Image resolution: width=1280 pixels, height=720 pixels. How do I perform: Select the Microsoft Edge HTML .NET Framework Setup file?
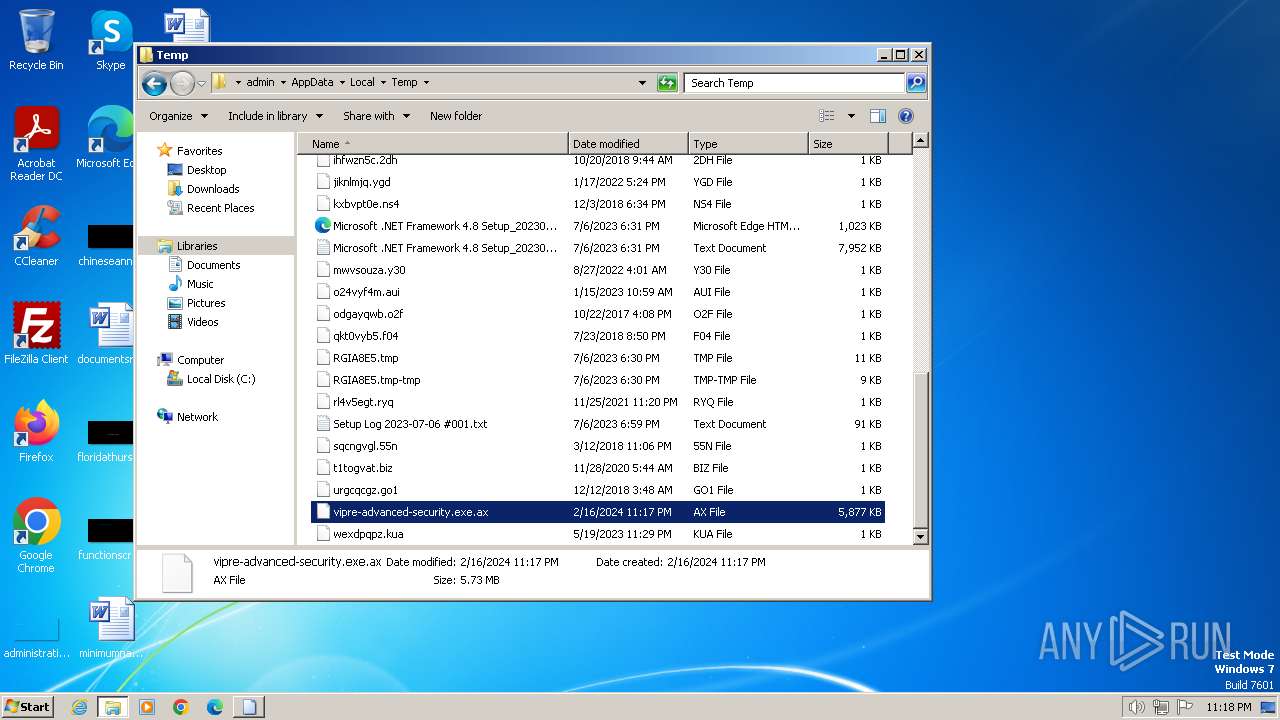(598, 226)
